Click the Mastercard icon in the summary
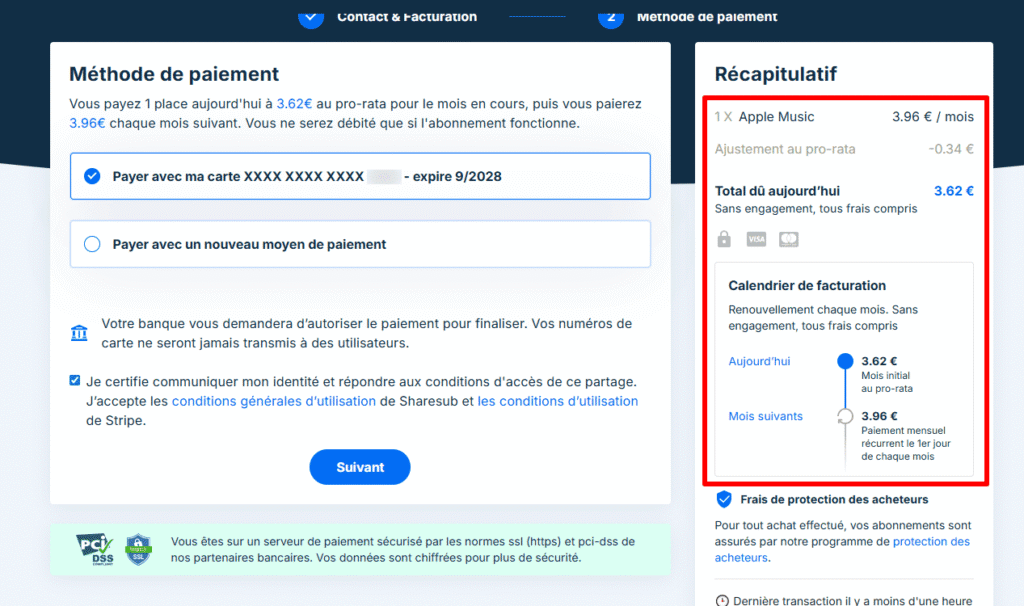This screenshot has height=606, width=1024. (x=788, y=239)
